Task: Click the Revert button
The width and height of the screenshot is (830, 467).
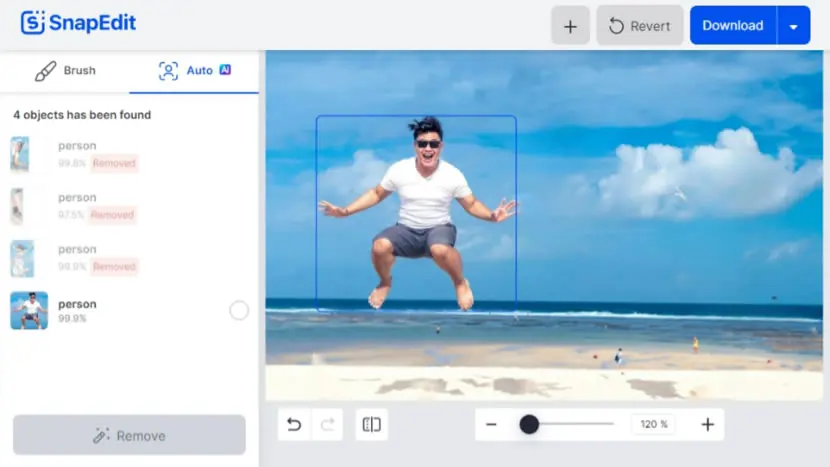Action: point(639,26)
